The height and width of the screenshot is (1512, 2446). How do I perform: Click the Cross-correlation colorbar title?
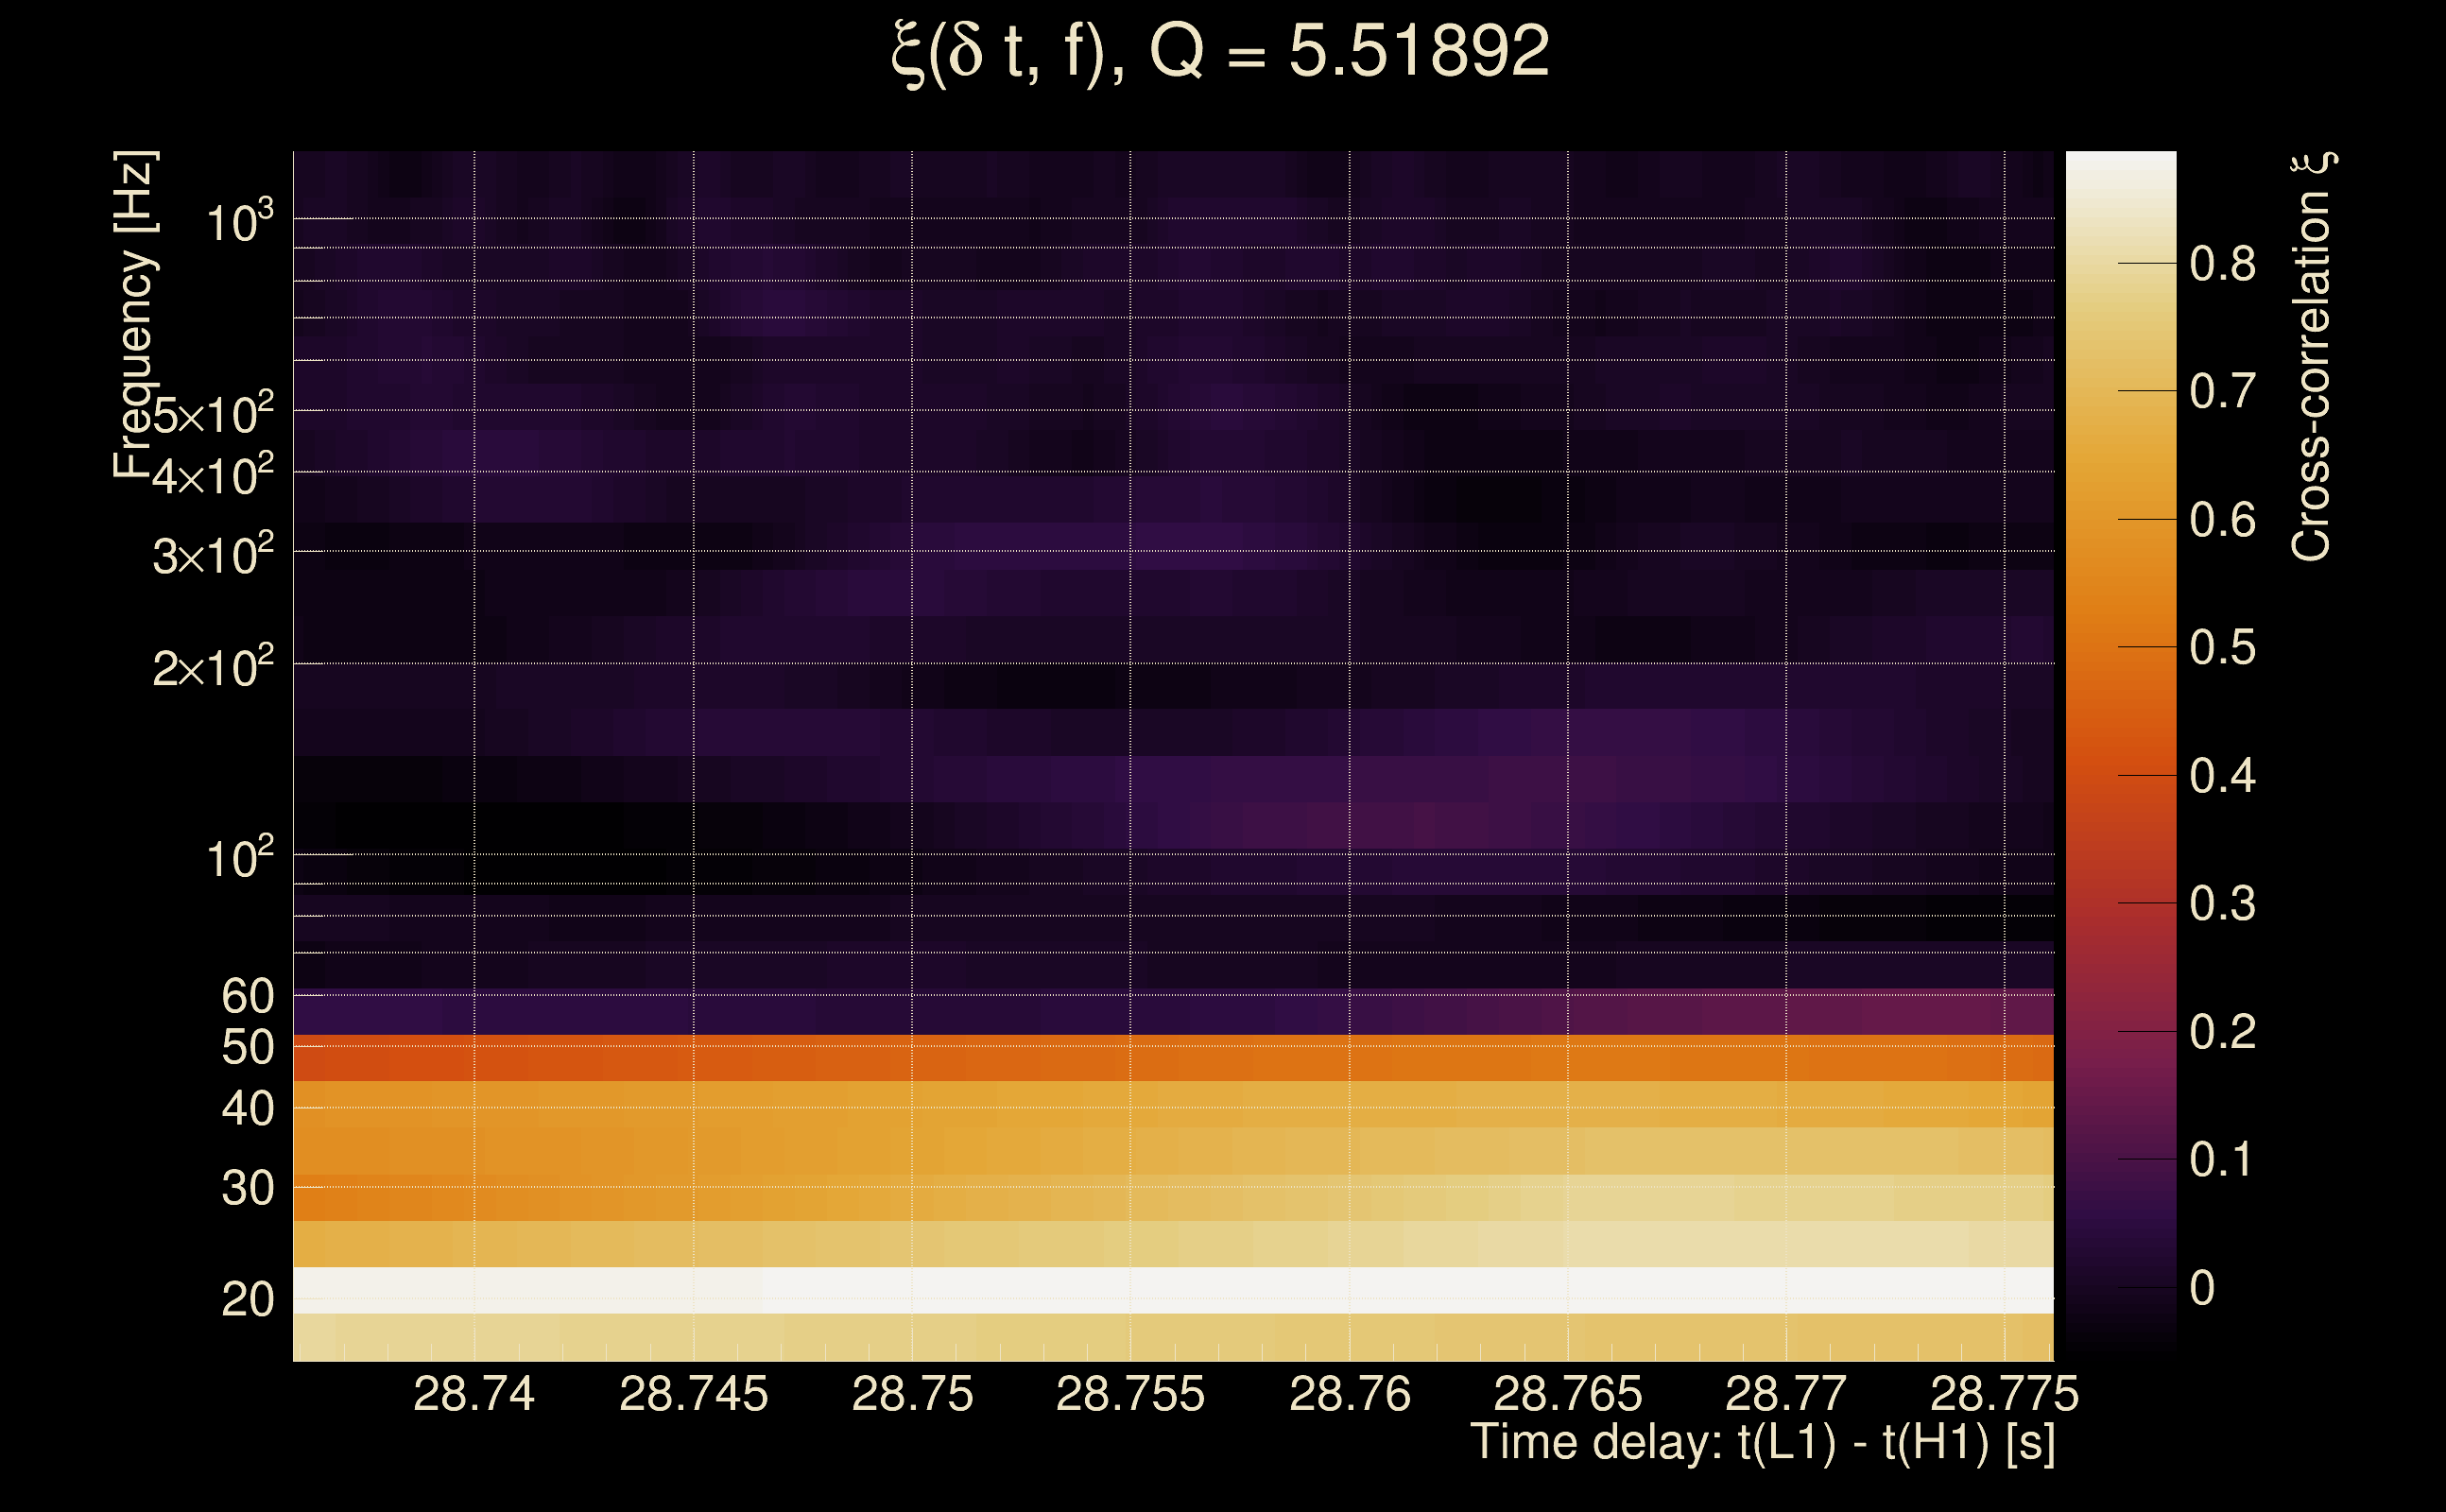point(2311,357)
